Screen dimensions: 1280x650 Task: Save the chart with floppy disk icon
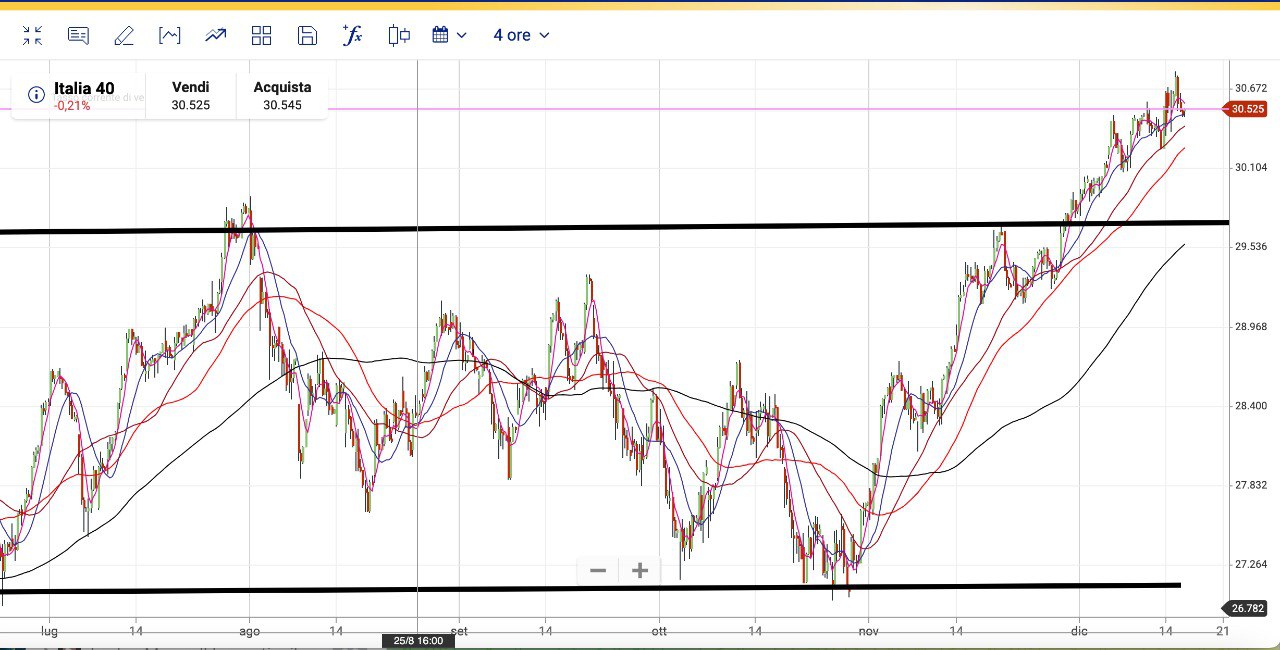point(307,36)
